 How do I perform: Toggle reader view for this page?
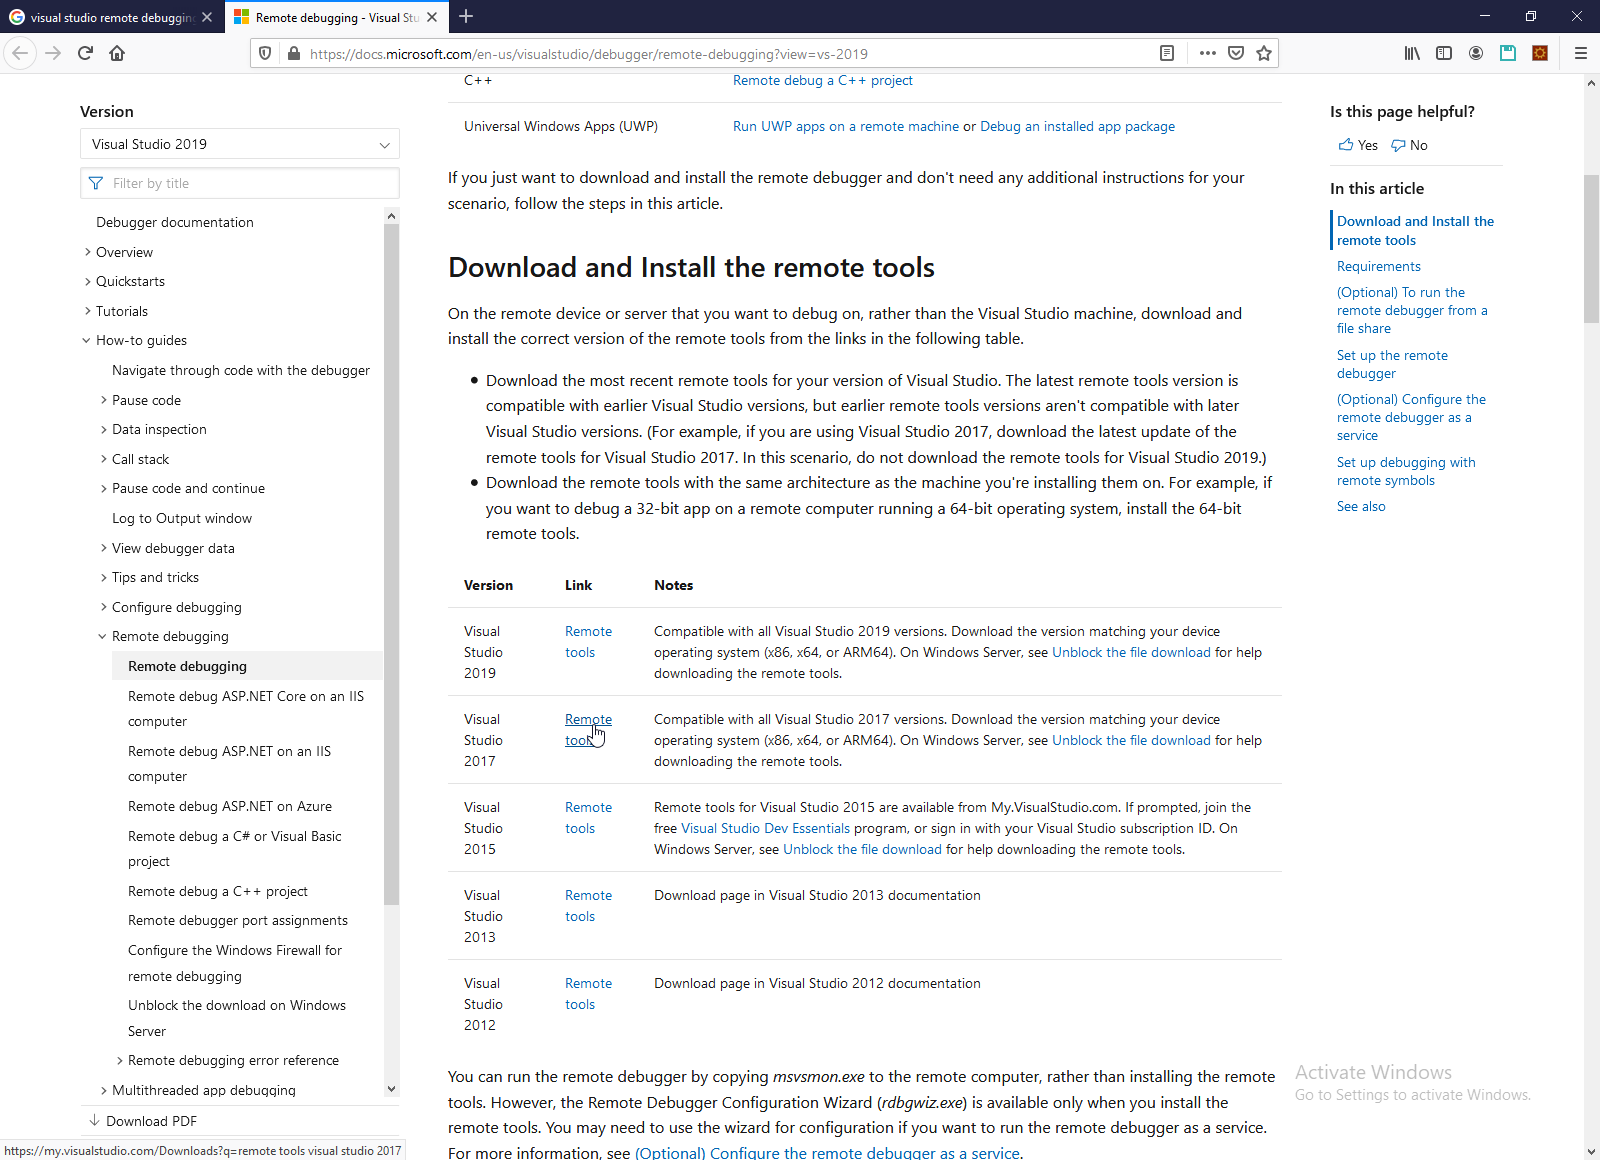[x=1167, y=53]
